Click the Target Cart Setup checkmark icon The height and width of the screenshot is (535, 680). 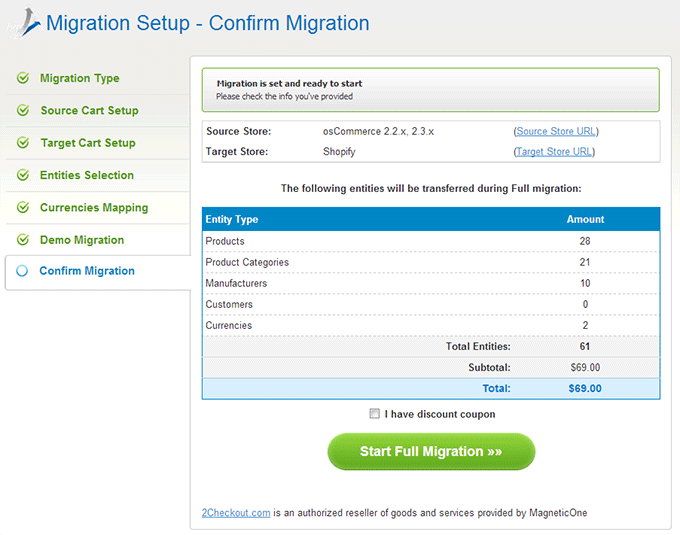pyautogui.click(x=23, y=142)
